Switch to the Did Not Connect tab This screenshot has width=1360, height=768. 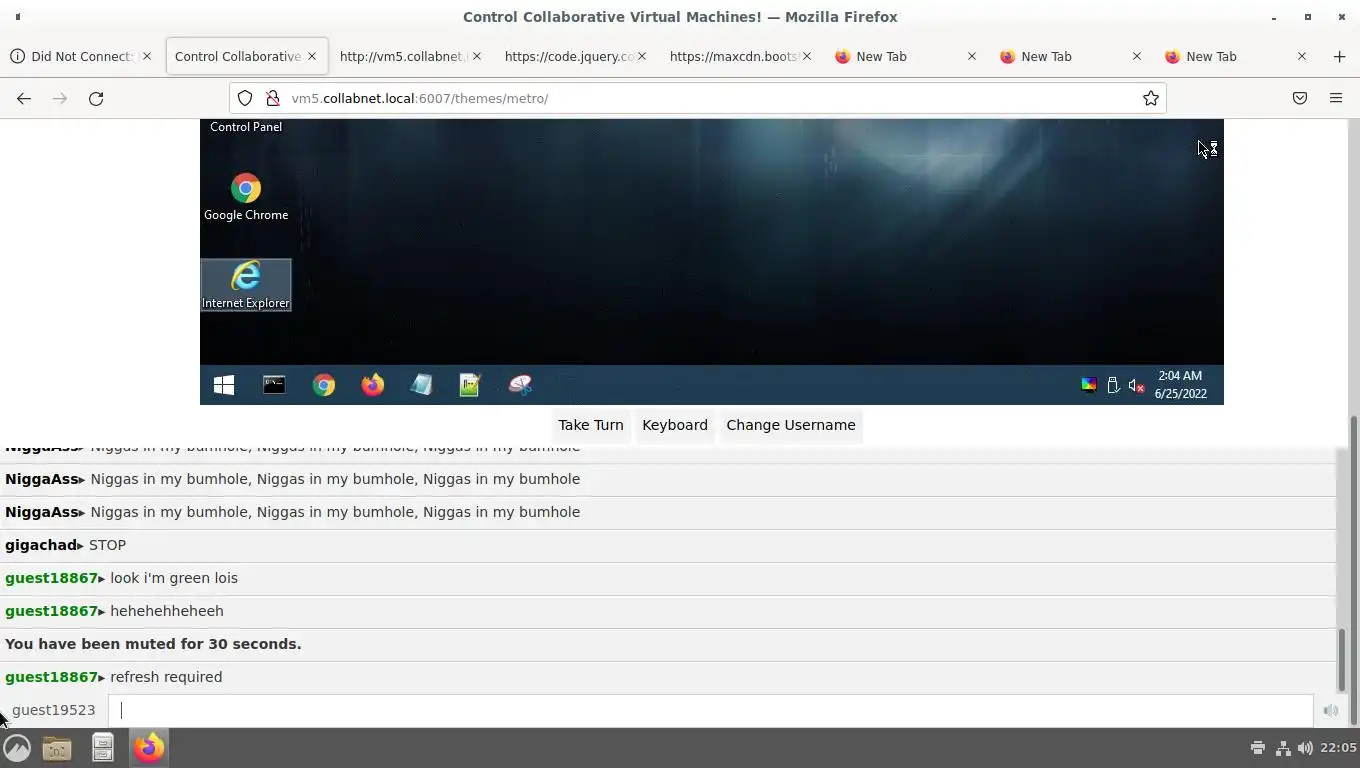[x=81, y=56]
